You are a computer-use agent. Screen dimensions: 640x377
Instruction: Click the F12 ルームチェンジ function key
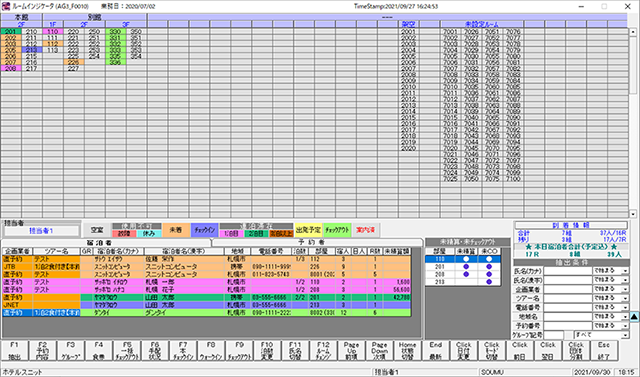tap(323, 351)
